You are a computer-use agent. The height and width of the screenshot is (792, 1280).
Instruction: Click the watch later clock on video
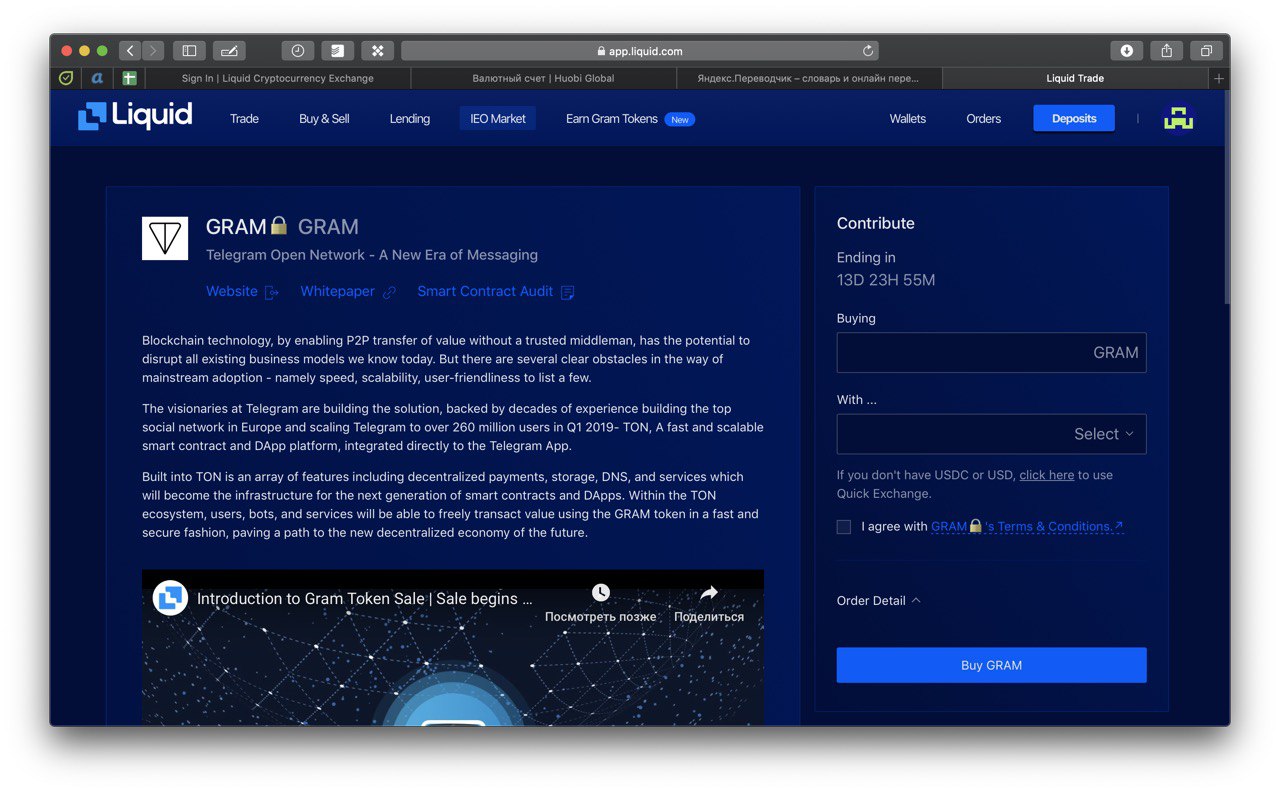click(601, 593)
